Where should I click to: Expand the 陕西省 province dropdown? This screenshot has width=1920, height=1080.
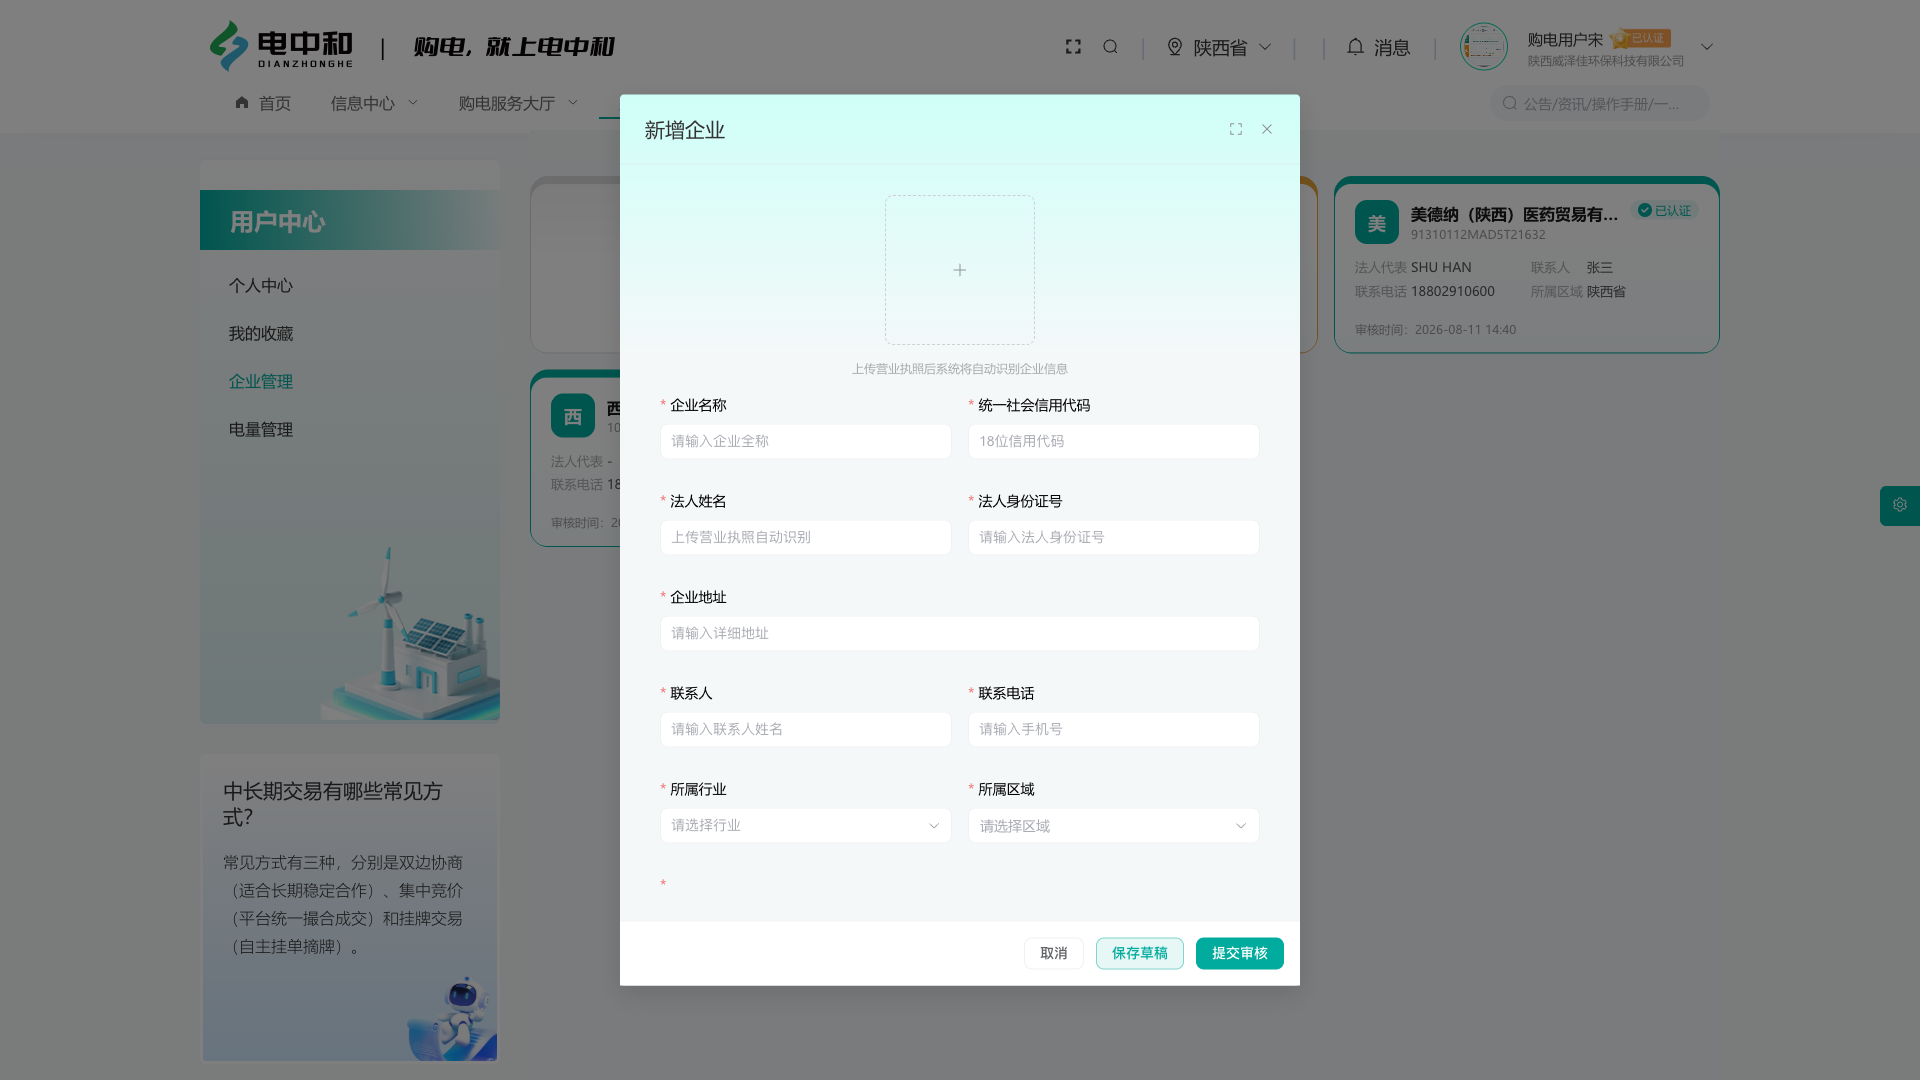coord(1265,47)
